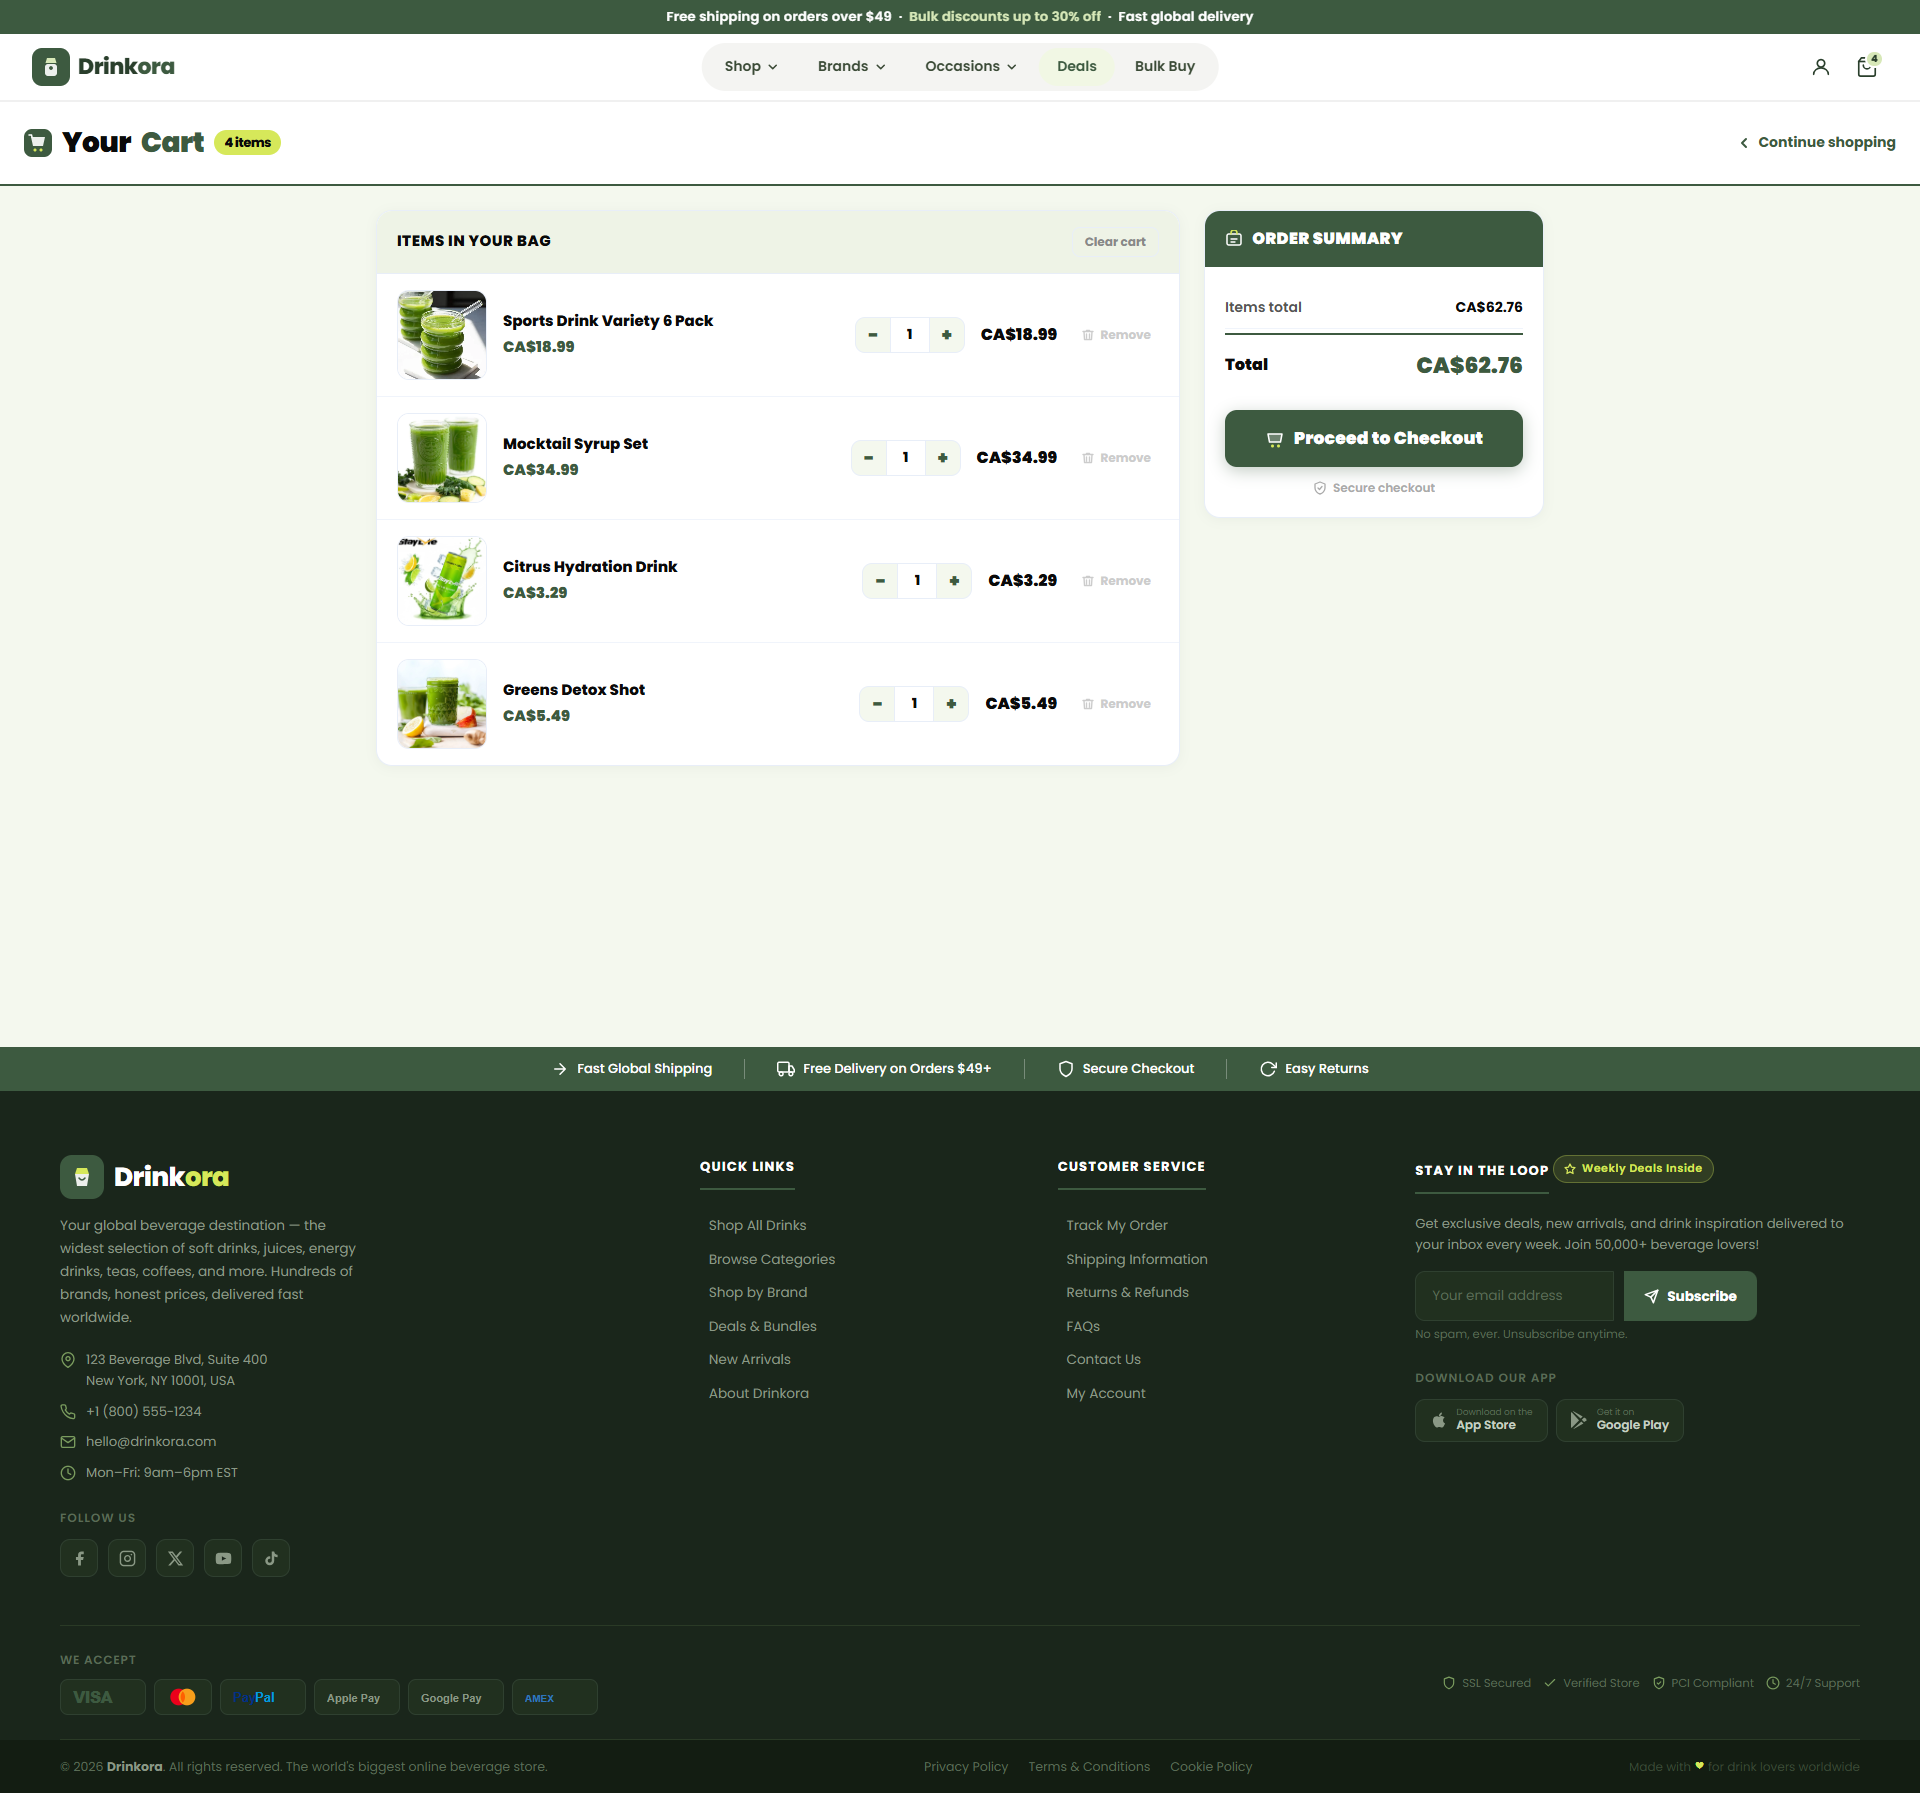The height and width of the screenshot is (1793, 1920).
Task: Open New Arrivals footer link
Action: click(x=749, y=1359)
